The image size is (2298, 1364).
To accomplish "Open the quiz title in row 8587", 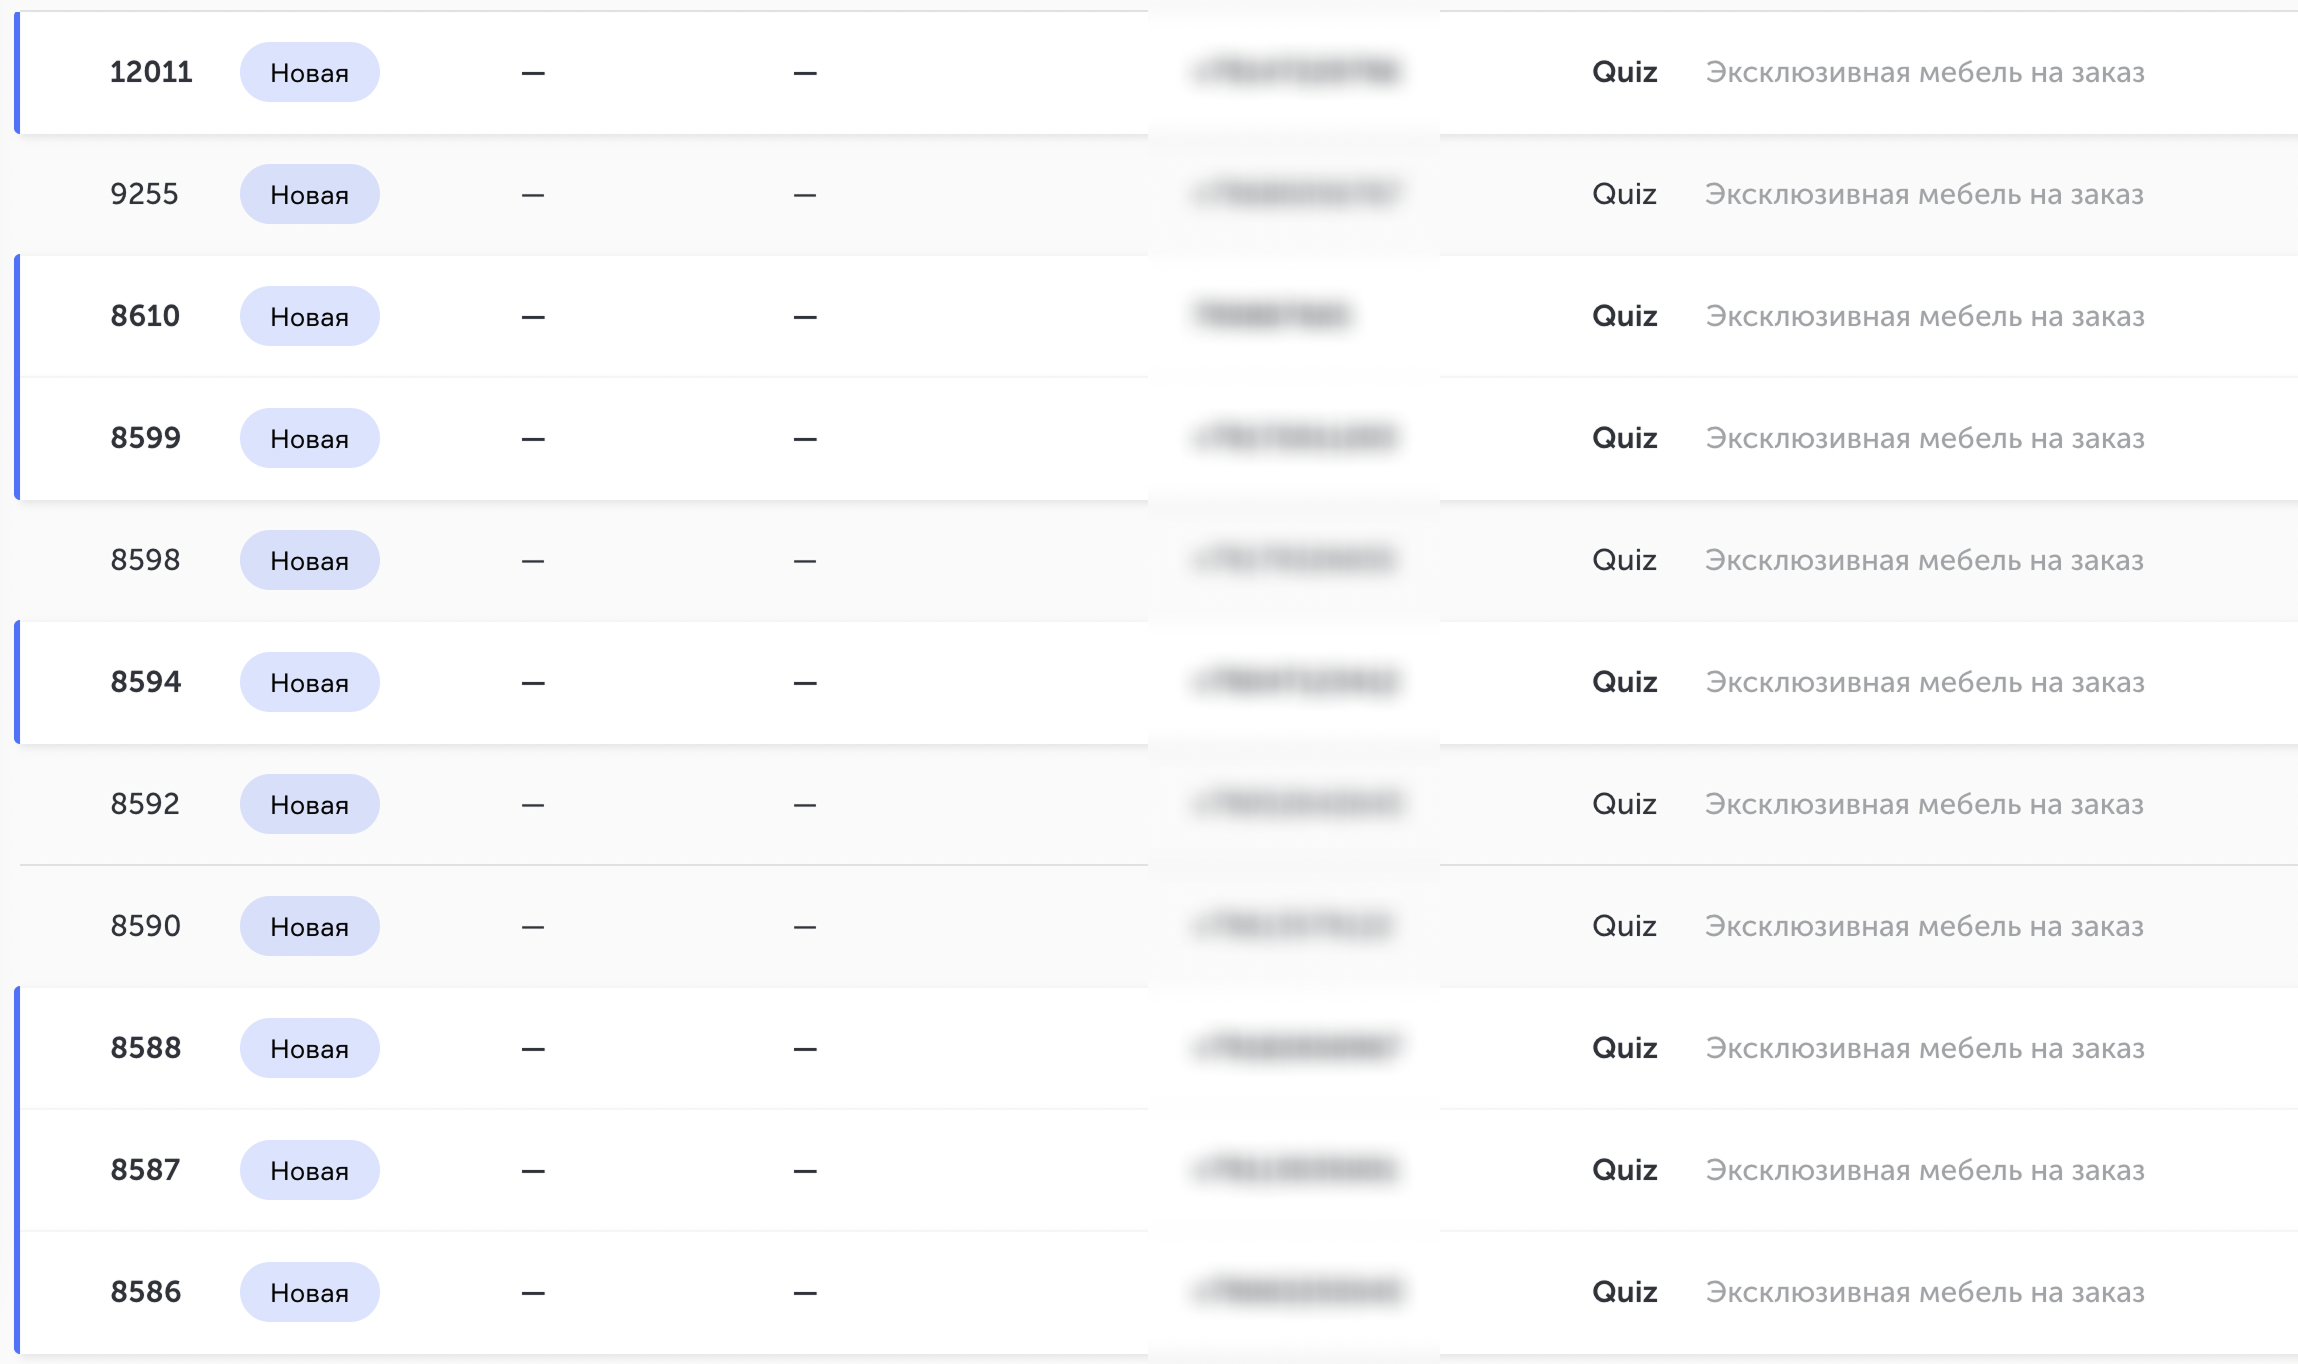I will (x=1925, y=1170).
